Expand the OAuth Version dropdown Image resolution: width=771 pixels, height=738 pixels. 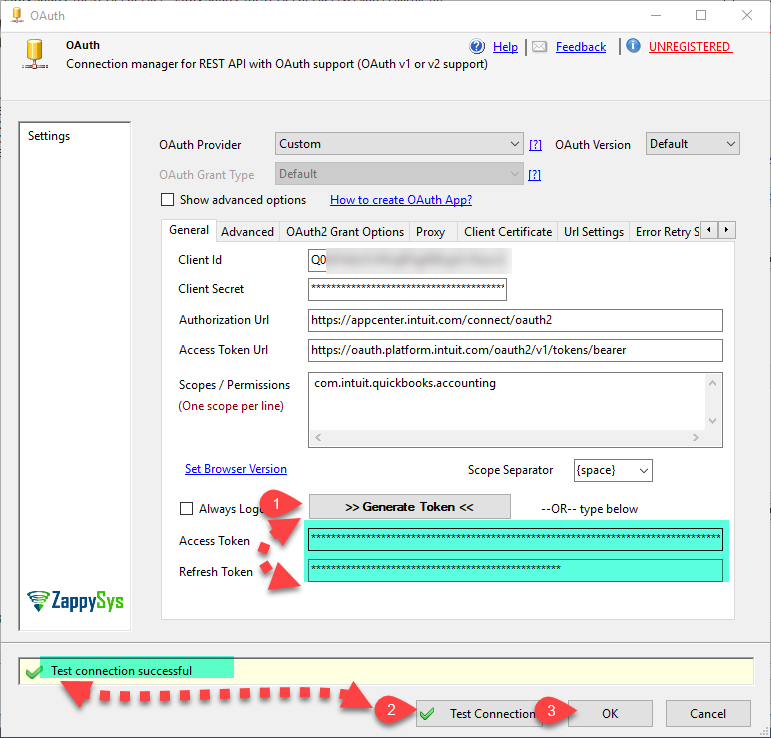692,144
